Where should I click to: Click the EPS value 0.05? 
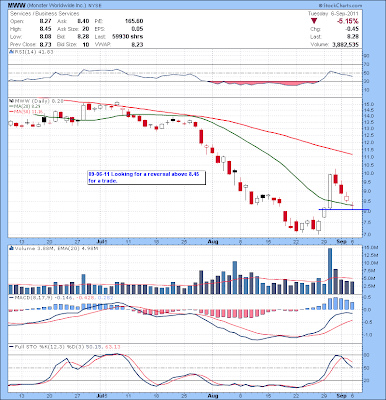[137, 29]
